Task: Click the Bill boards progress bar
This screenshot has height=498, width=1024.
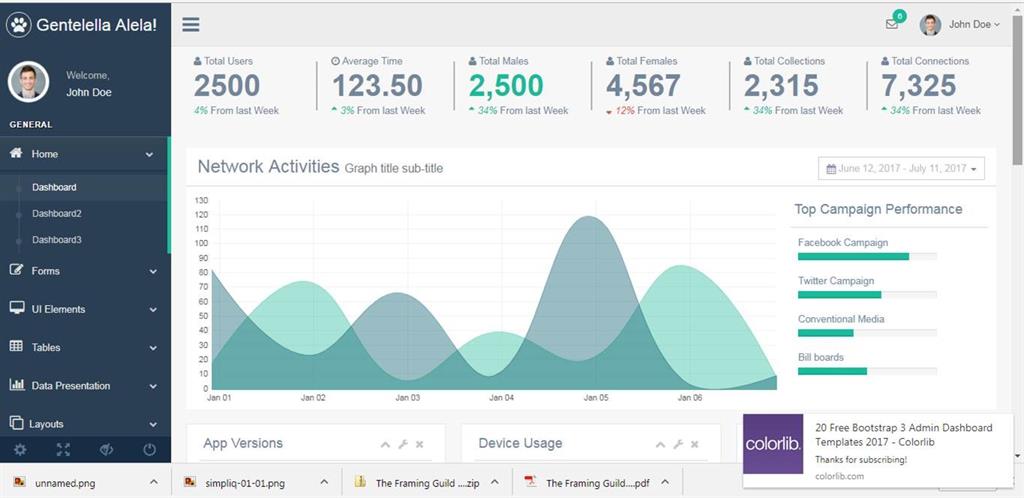Action: tap(867, 371)
